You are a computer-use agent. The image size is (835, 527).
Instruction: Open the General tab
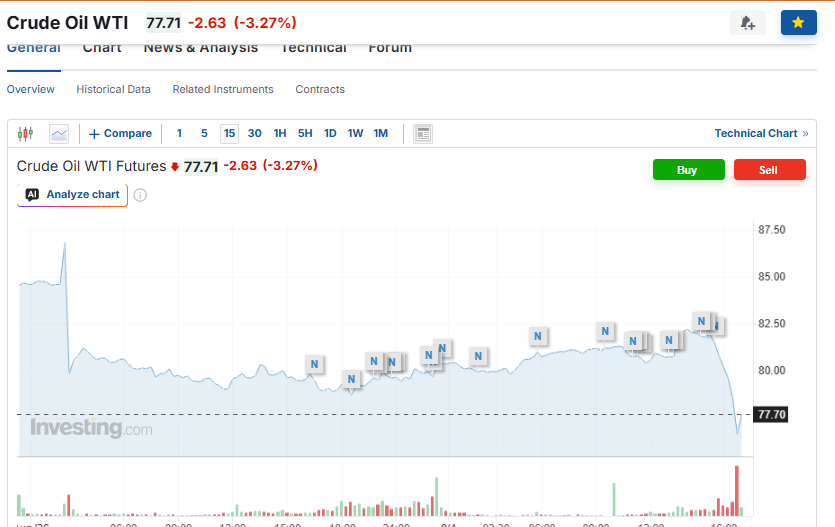click(x=34, y=48)
